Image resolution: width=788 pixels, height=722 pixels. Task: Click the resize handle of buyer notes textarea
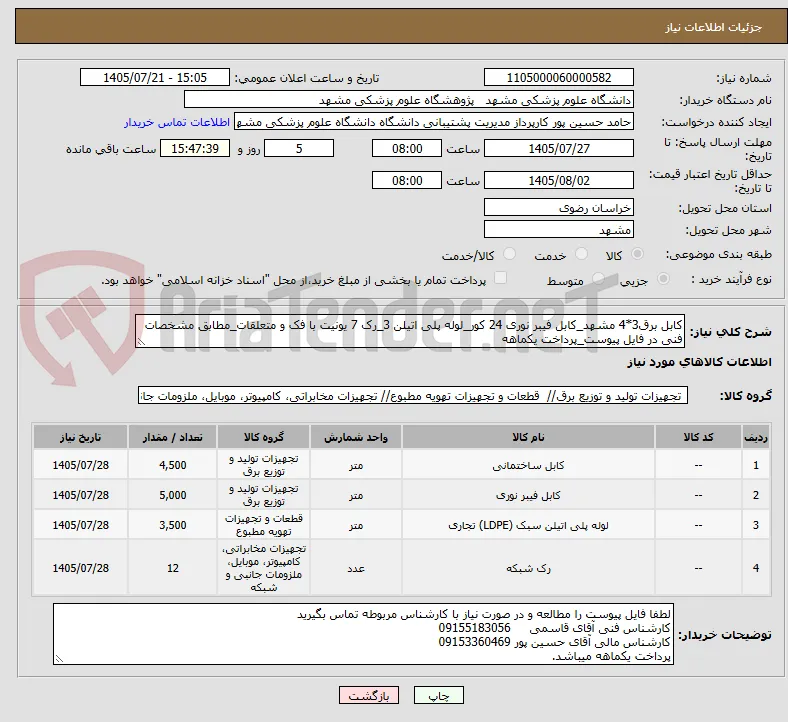pos(59,659)
